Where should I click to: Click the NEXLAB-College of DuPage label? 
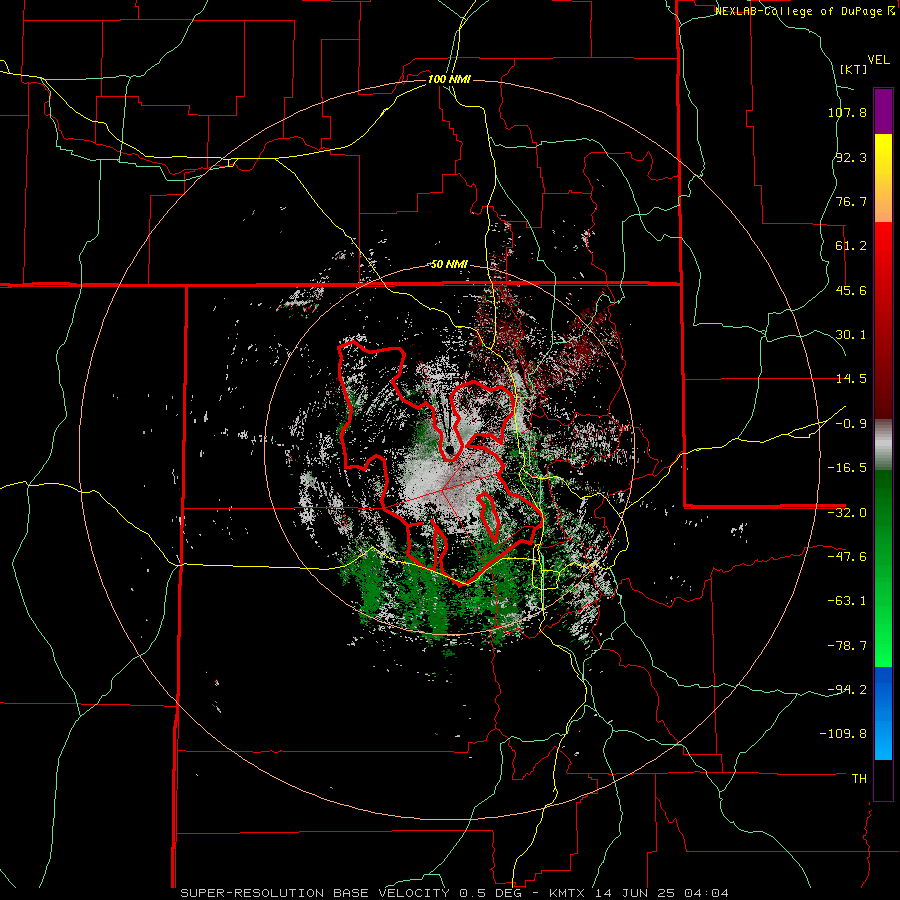click(800, 11)
